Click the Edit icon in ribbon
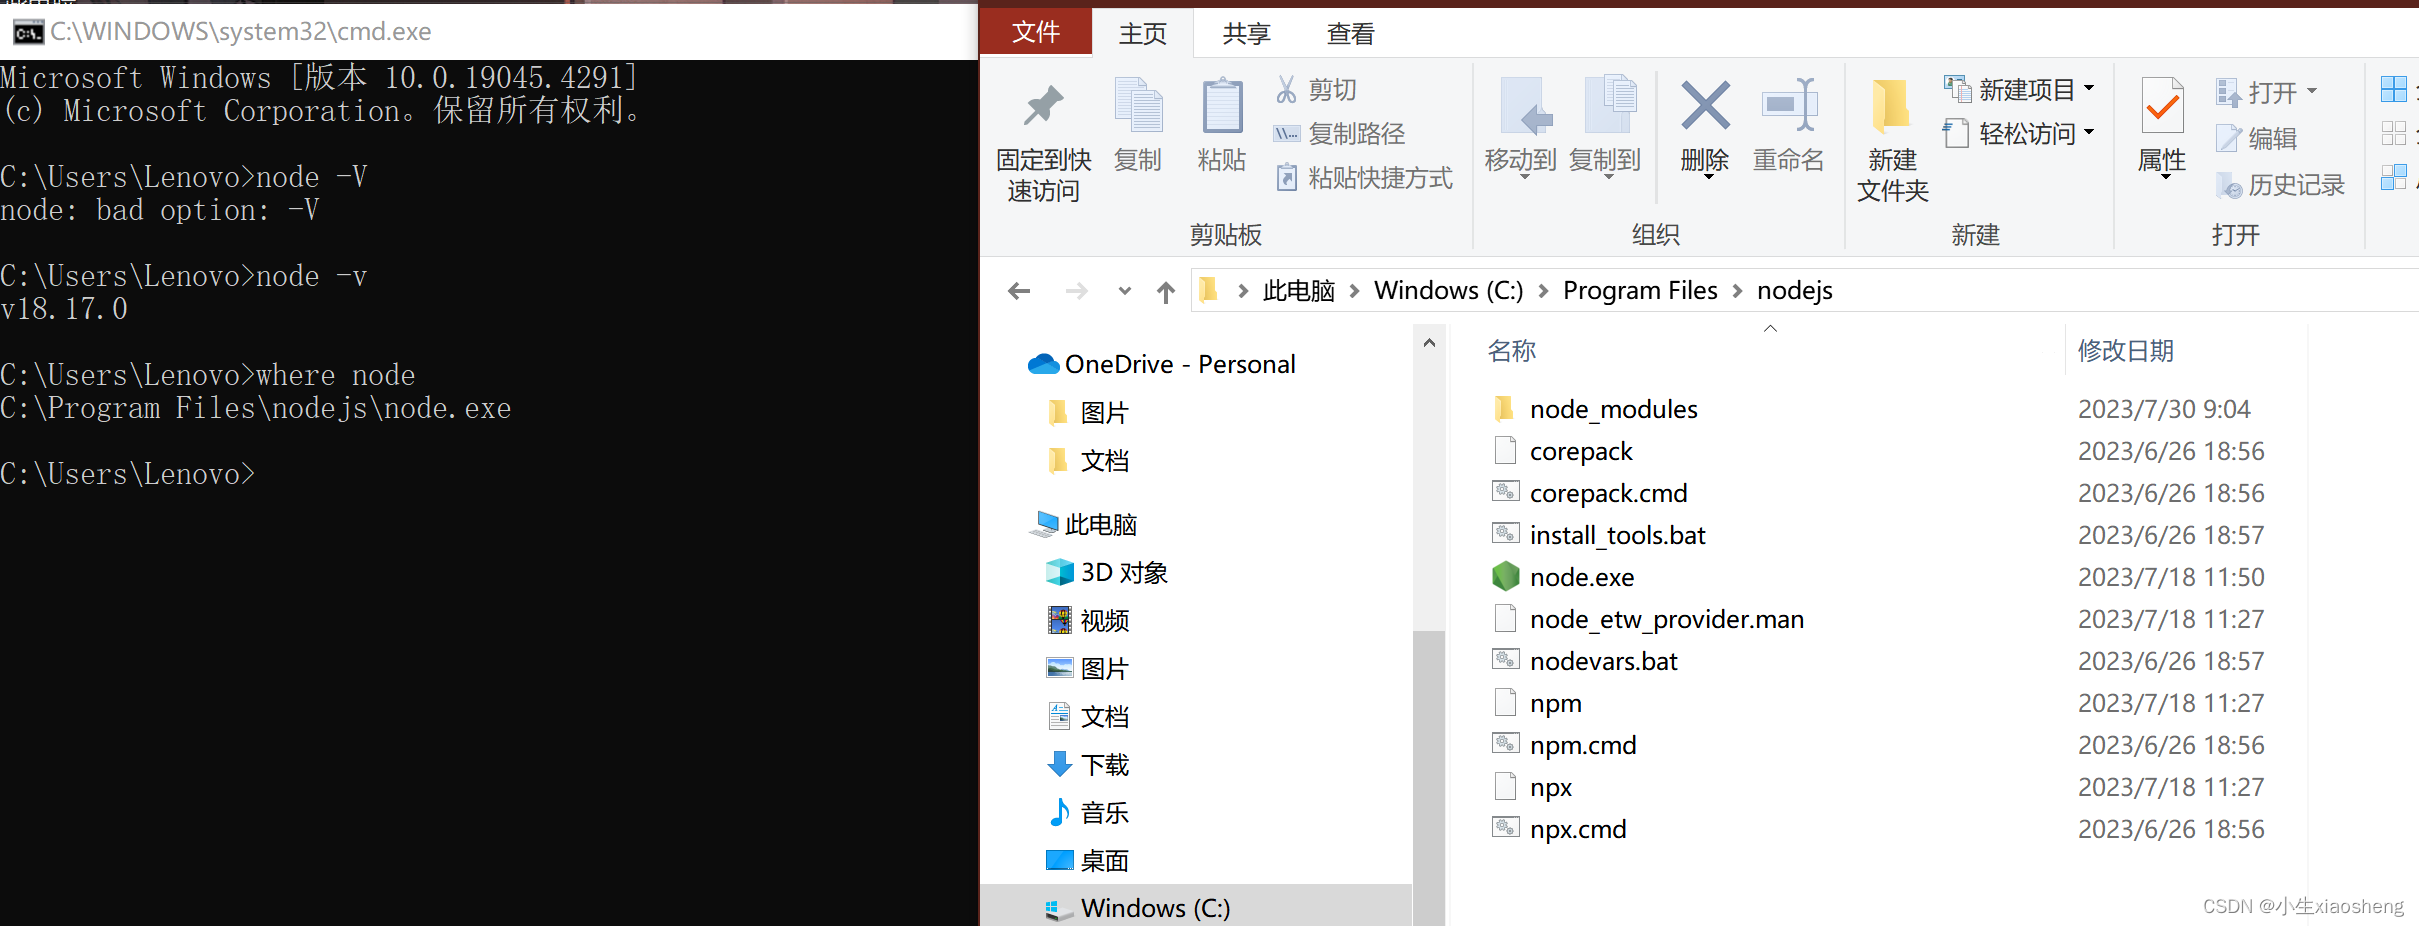 point(2228,138)
